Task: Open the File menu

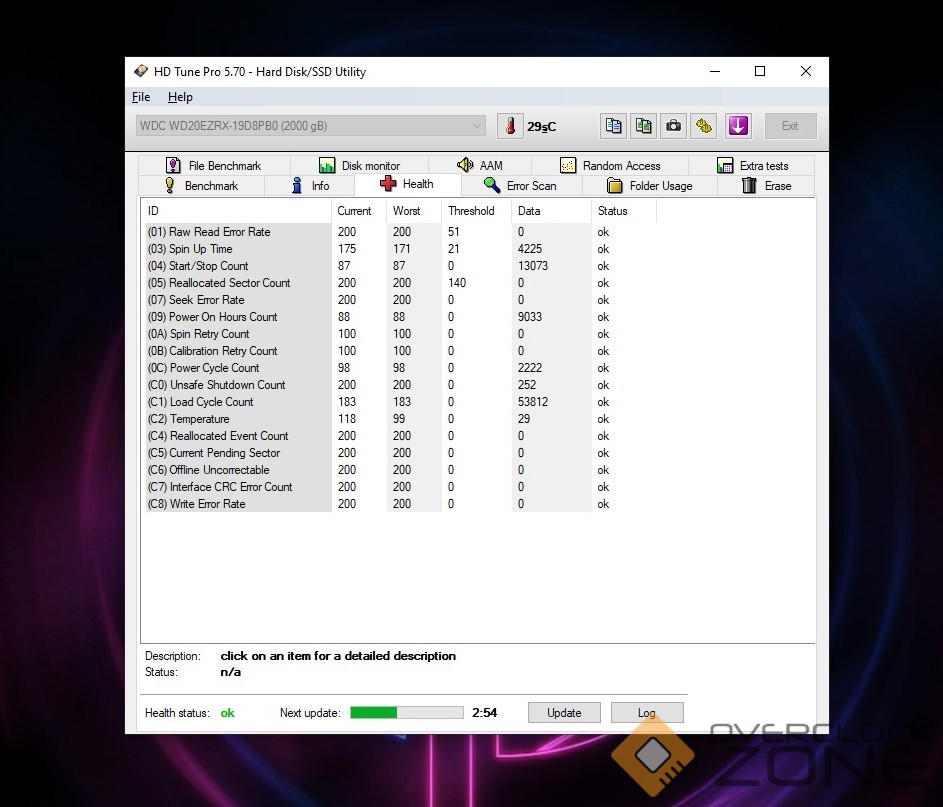Action: pos(141,97)
